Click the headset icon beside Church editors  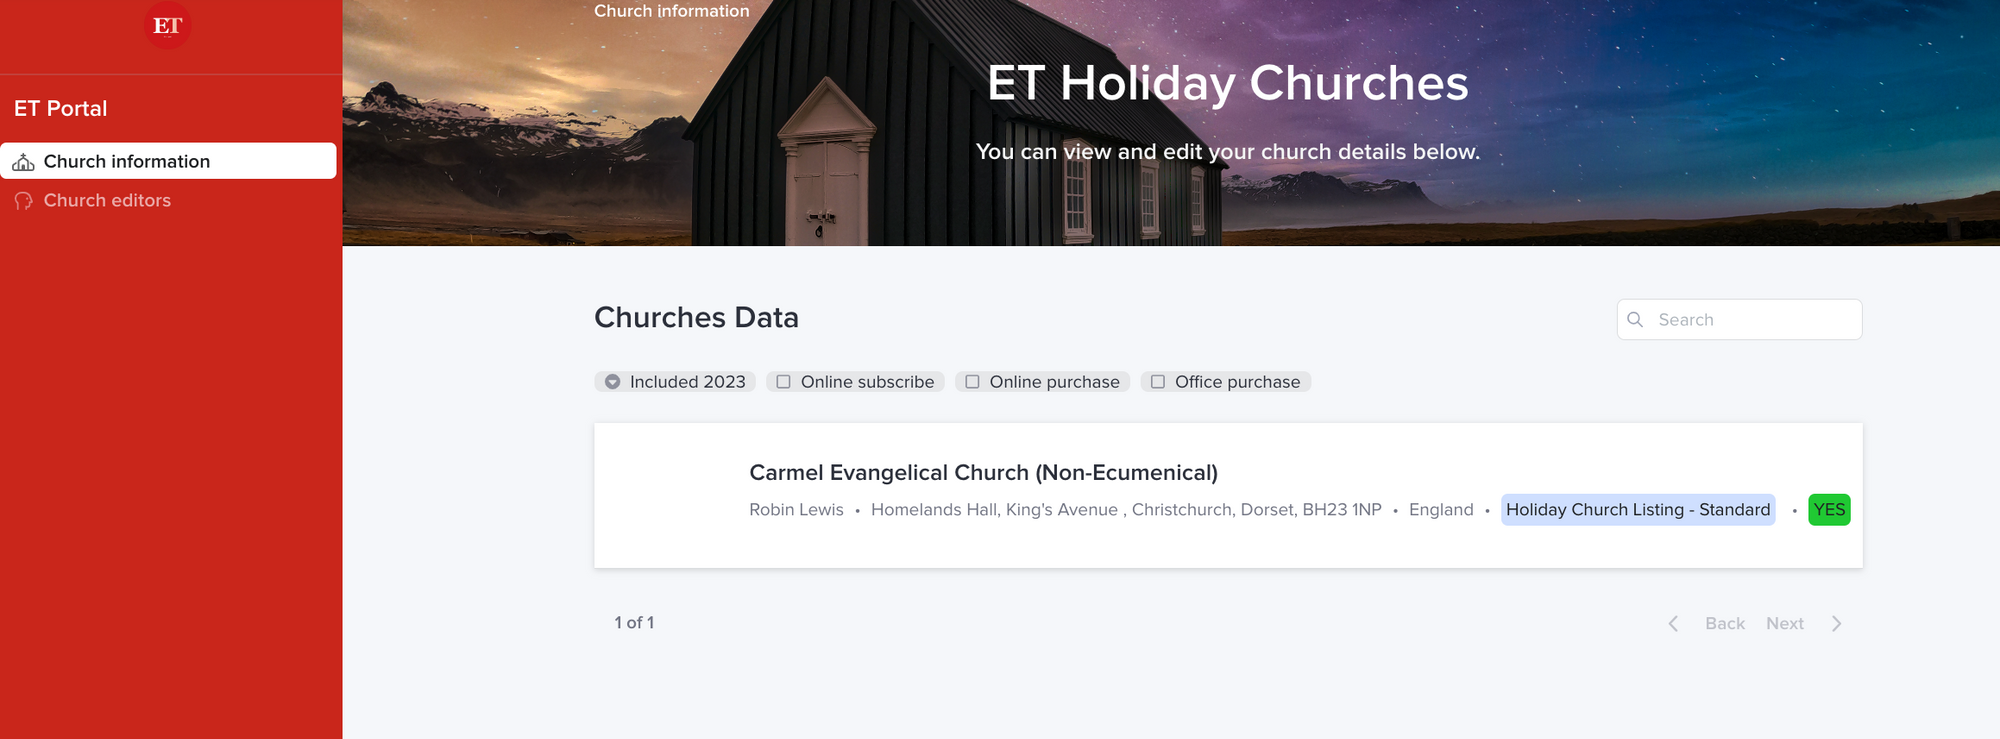24,201
